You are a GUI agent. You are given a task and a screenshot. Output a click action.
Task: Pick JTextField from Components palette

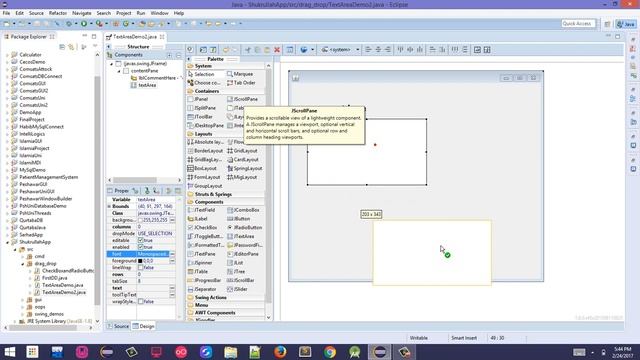(201, 210)
